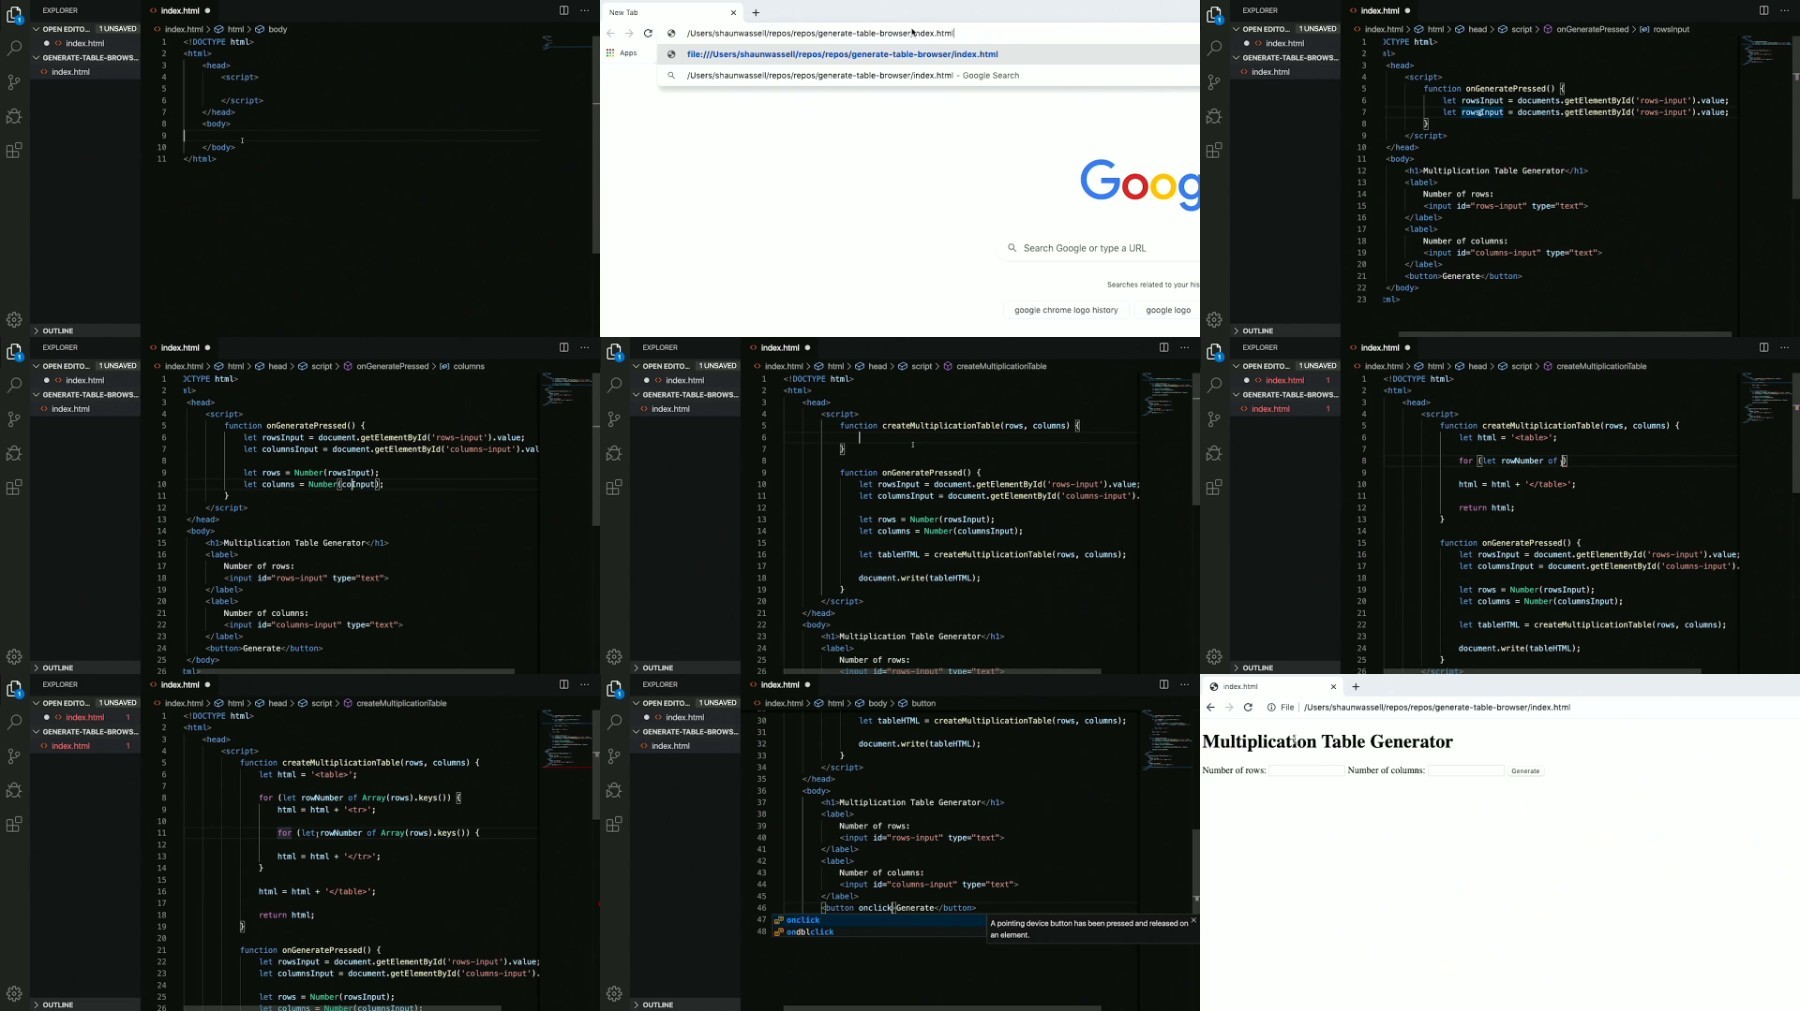Click Manage gear in top-left VS Code window

coord(14,320)
